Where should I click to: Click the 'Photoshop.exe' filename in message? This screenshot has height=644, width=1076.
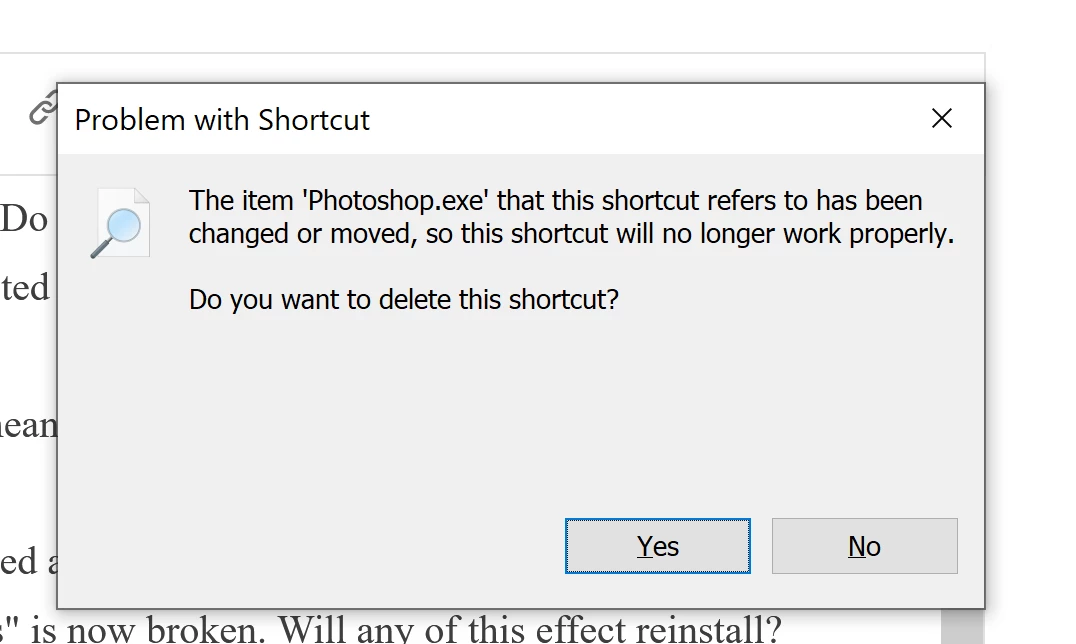coord(395,200)
